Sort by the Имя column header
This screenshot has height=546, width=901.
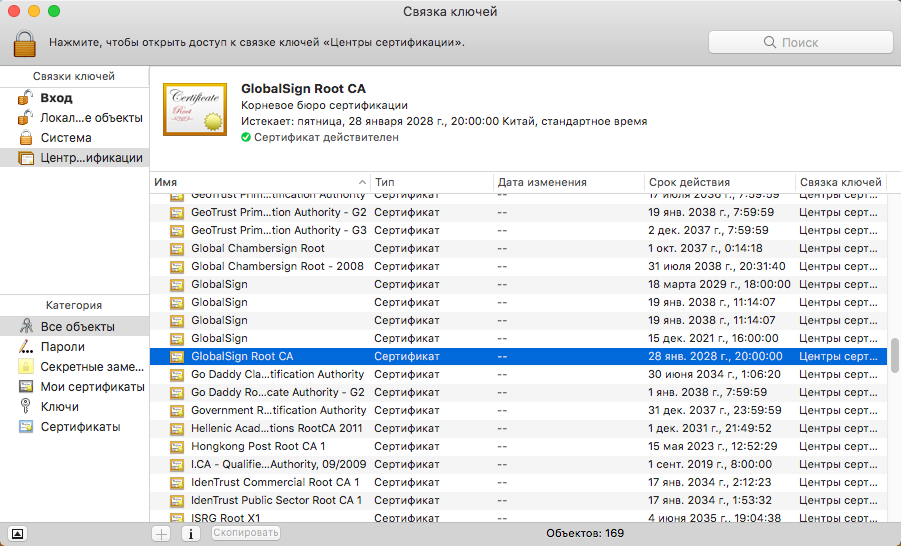(260, 182)
